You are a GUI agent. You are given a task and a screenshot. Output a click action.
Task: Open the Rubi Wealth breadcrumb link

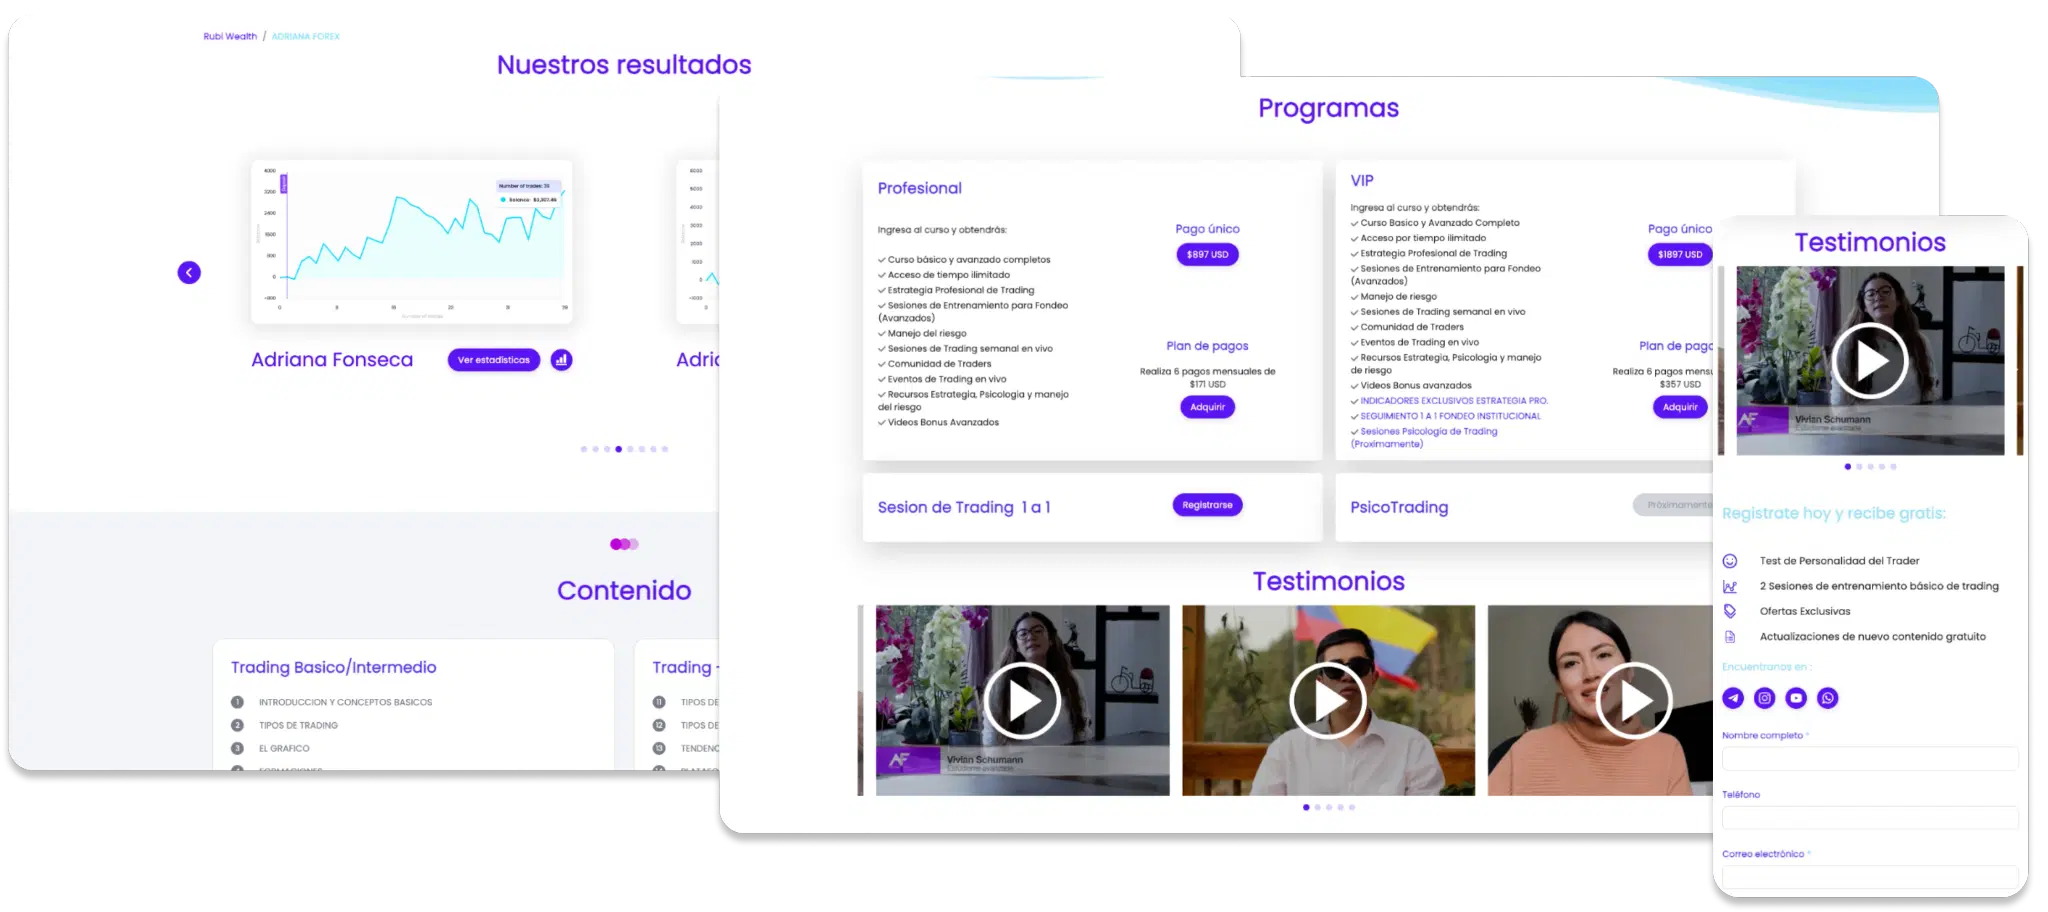point(230,36)
